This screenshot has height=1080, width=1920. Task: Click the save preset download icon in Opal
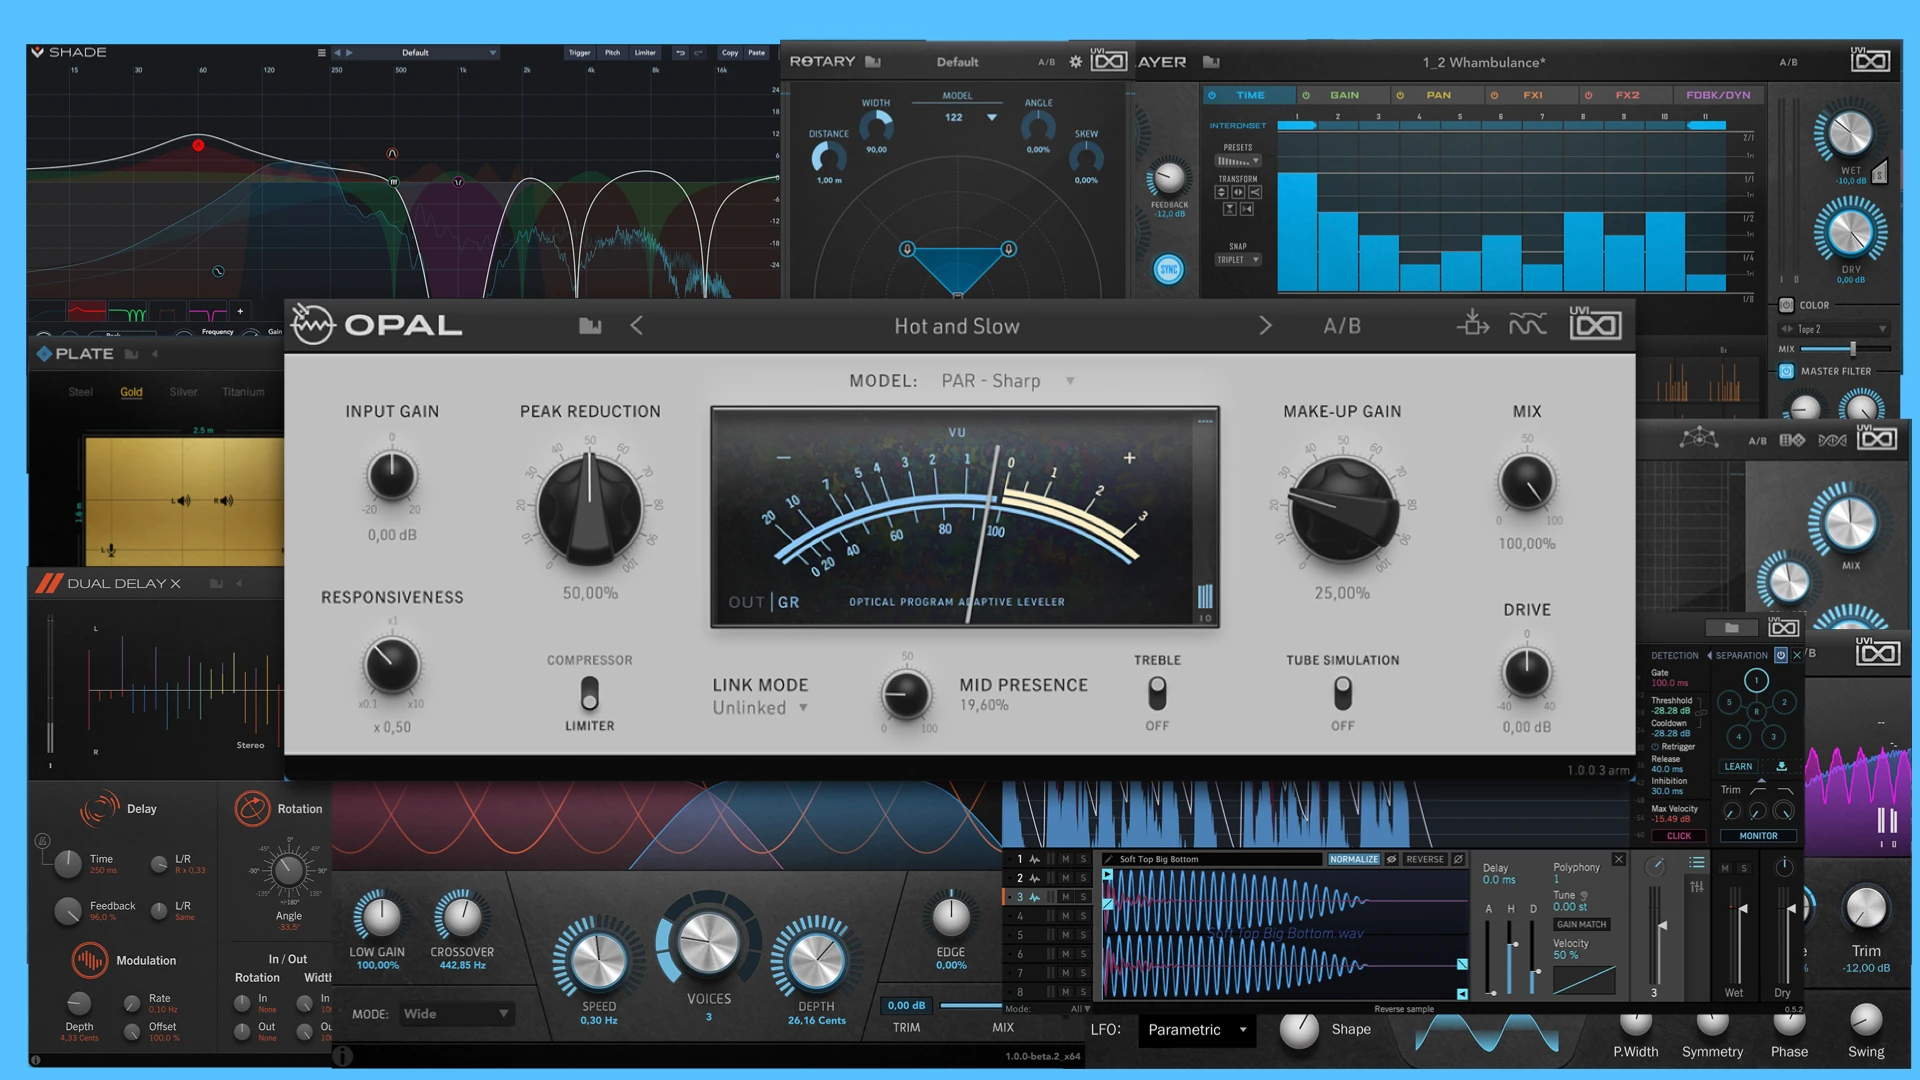pos(1472,324)
